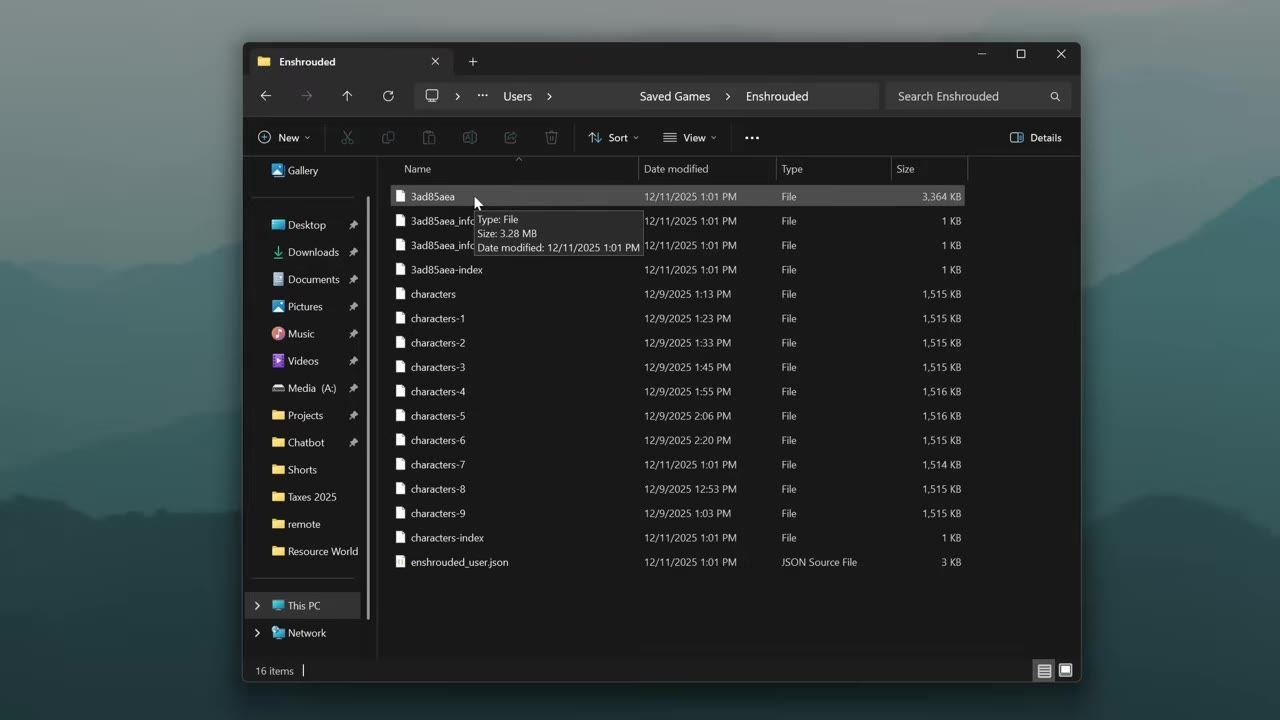Click the sidebar vertical scrollbar
This screenshot has width=1280, height=720.
click(x=369, y=408)
